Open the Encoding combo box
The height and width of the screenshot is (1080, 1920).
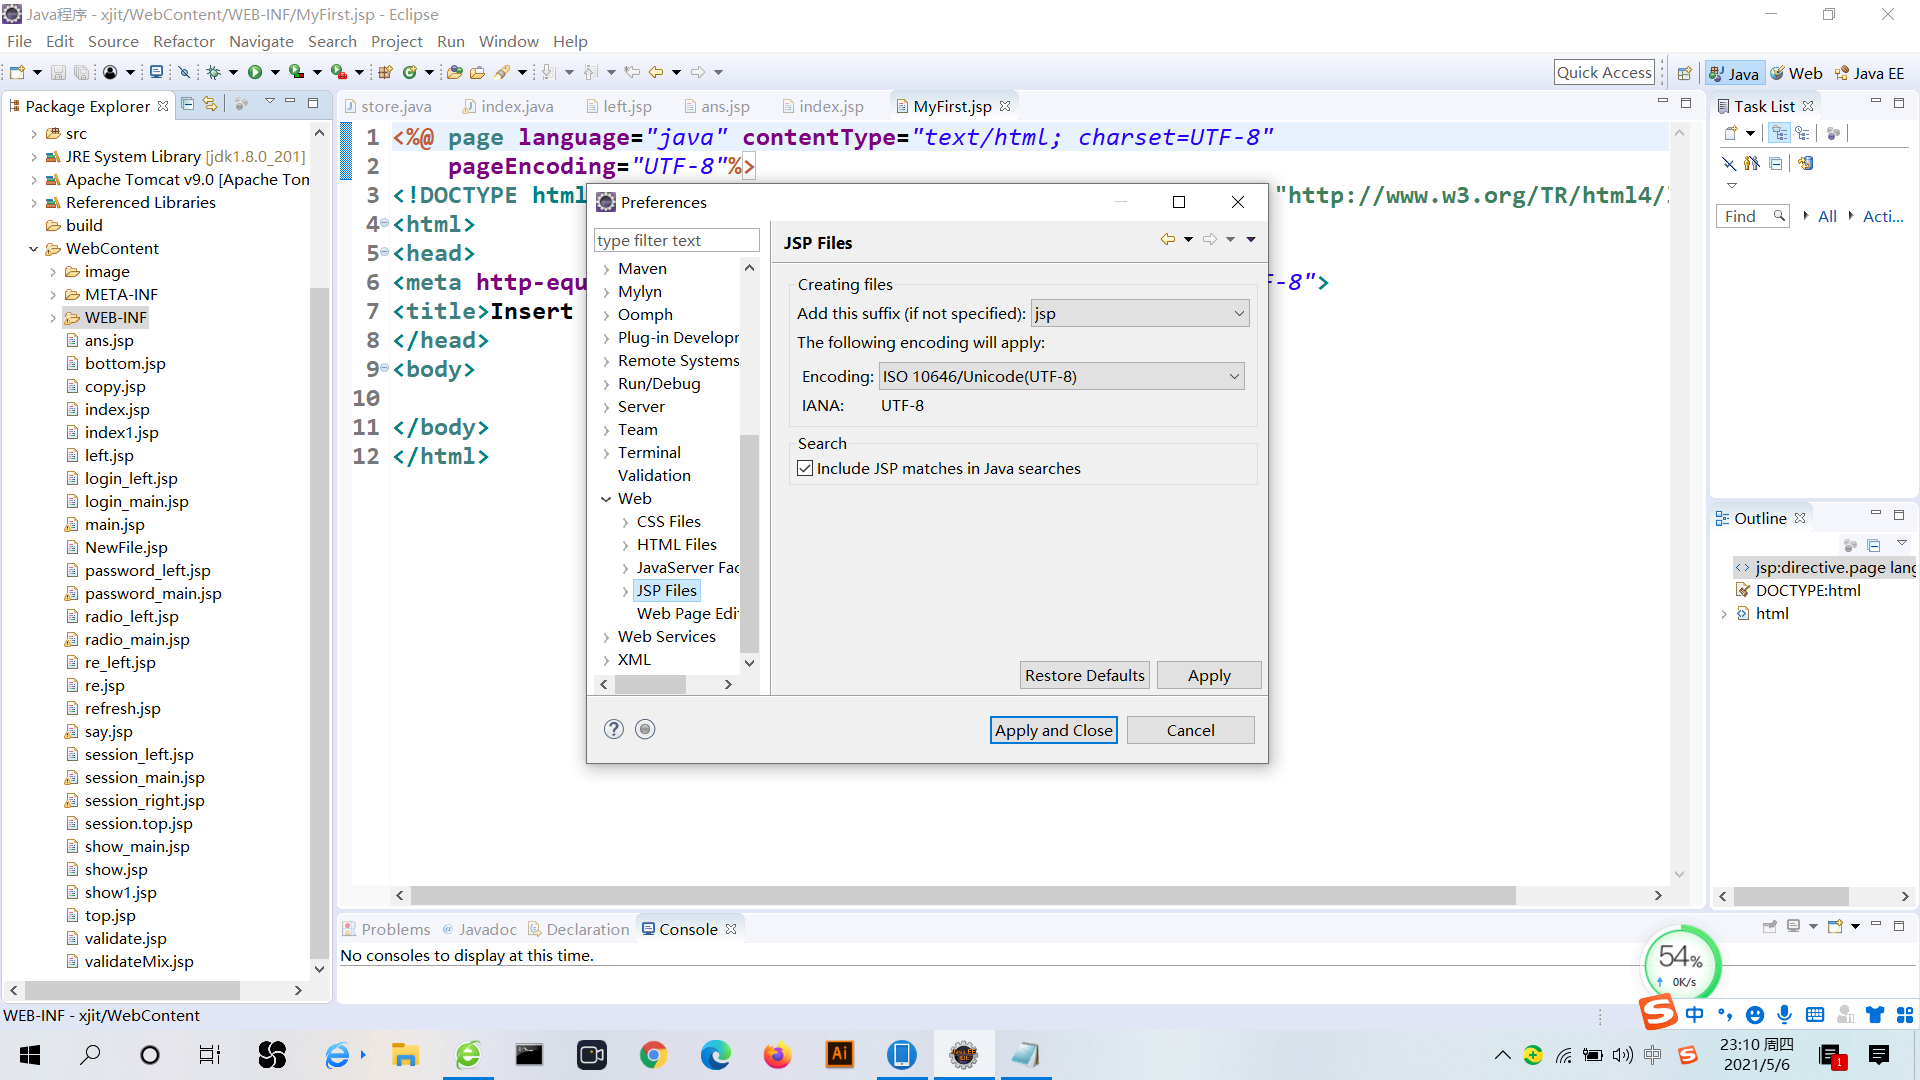point(1061,376)
